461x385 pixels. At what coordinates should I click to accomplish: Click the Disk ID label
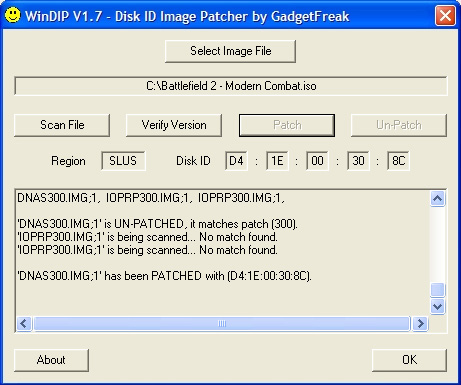point(193,161)
